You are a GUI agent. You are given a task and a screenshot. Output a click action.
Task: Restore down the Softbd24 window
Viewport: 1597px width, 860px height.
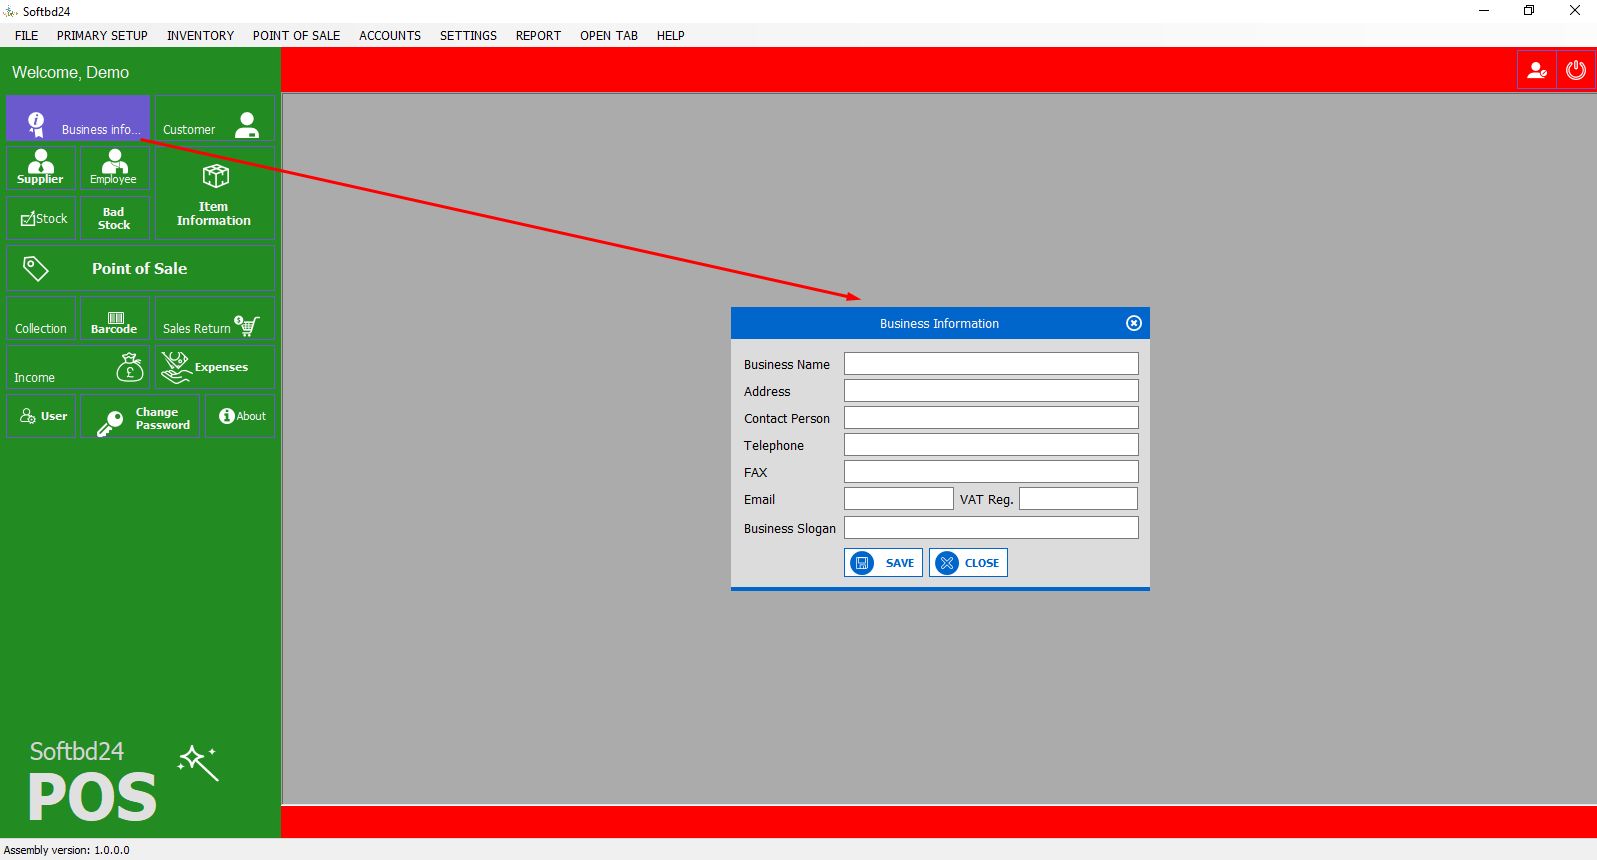click(1529, 11)
